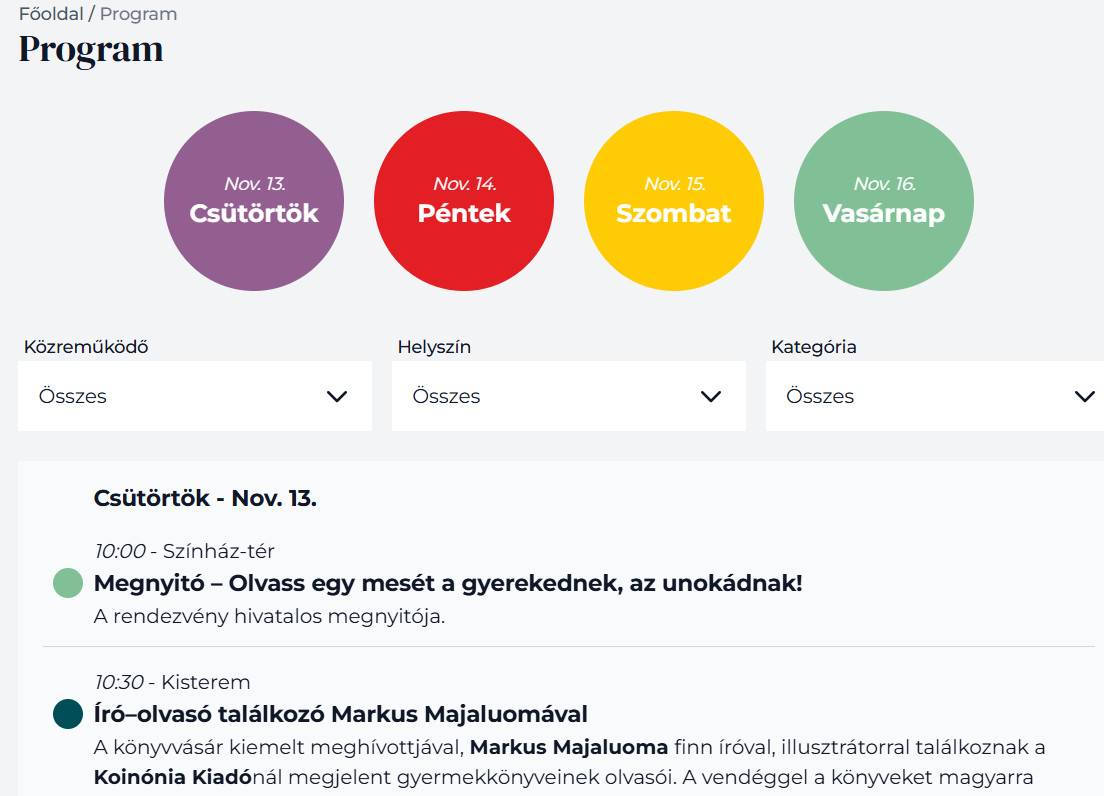Open the Kategória dropdown
This screenshot has height=796, width=1104.
(935, 396)
